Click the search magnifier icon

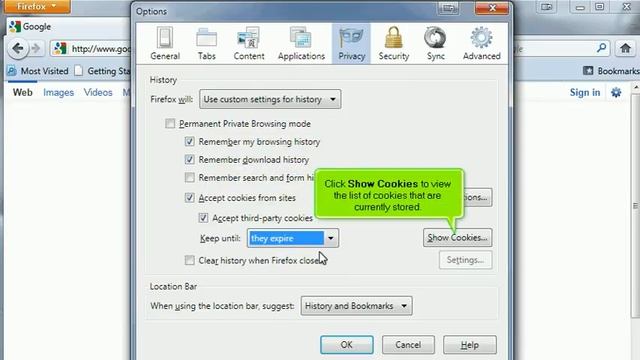click(601, 48)
